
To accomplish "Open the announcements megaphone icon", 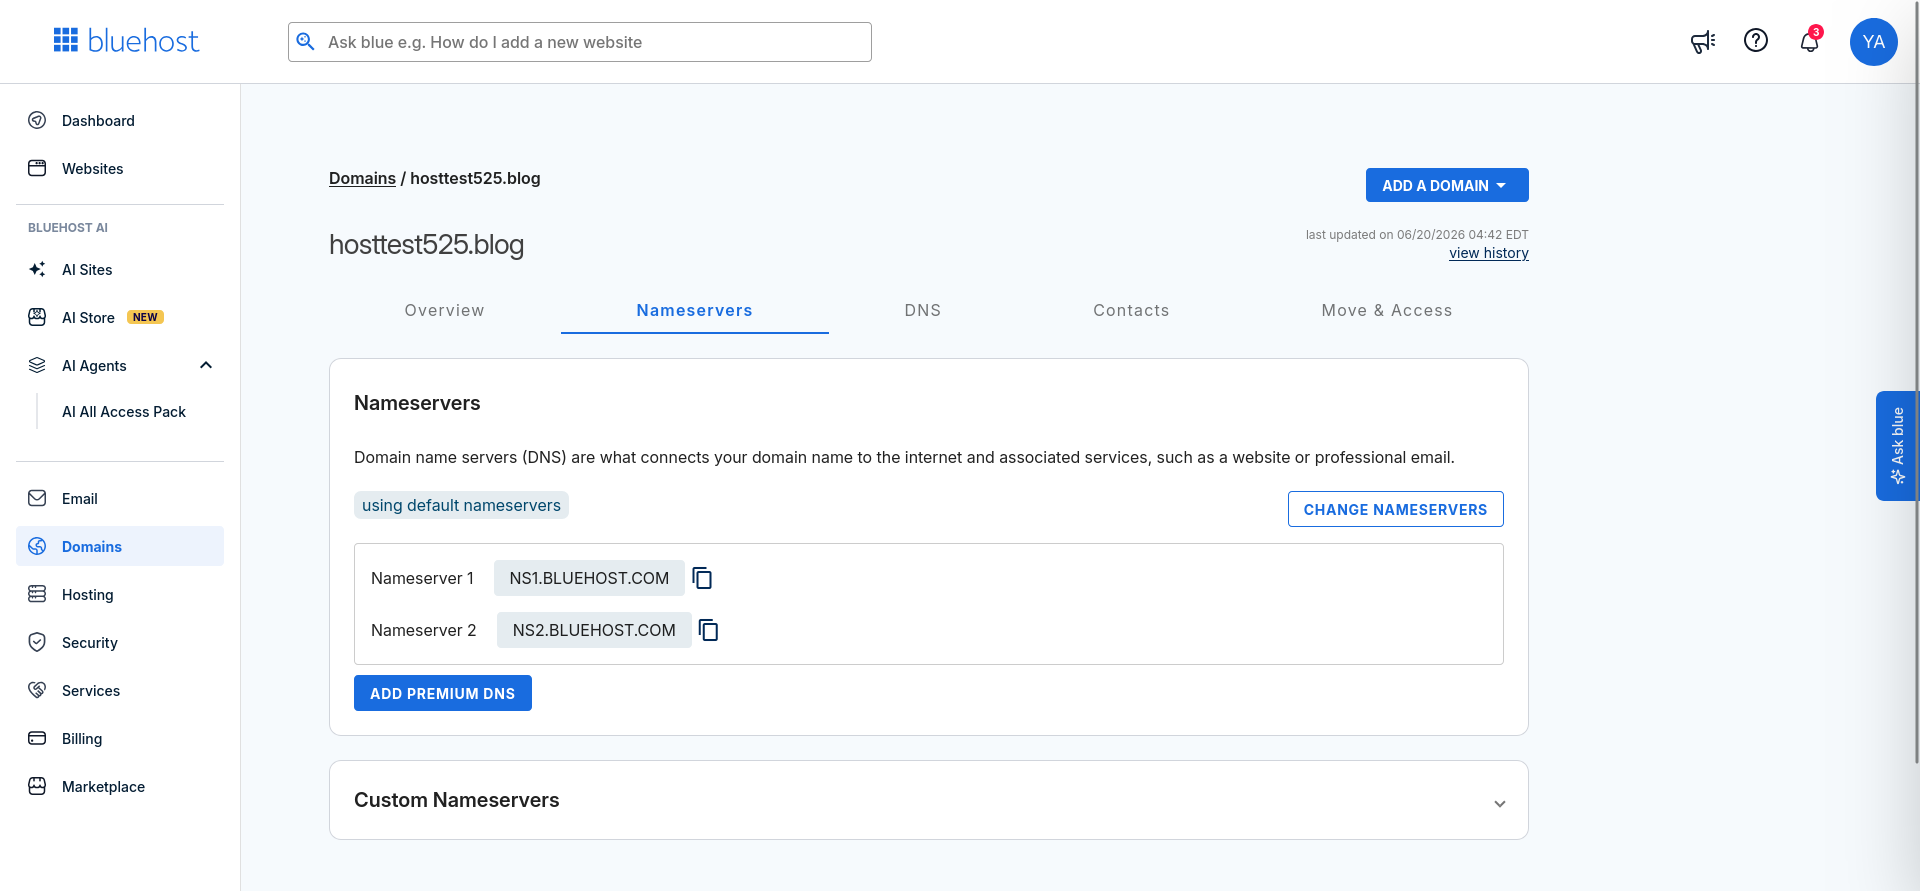I will (1703, 41).
